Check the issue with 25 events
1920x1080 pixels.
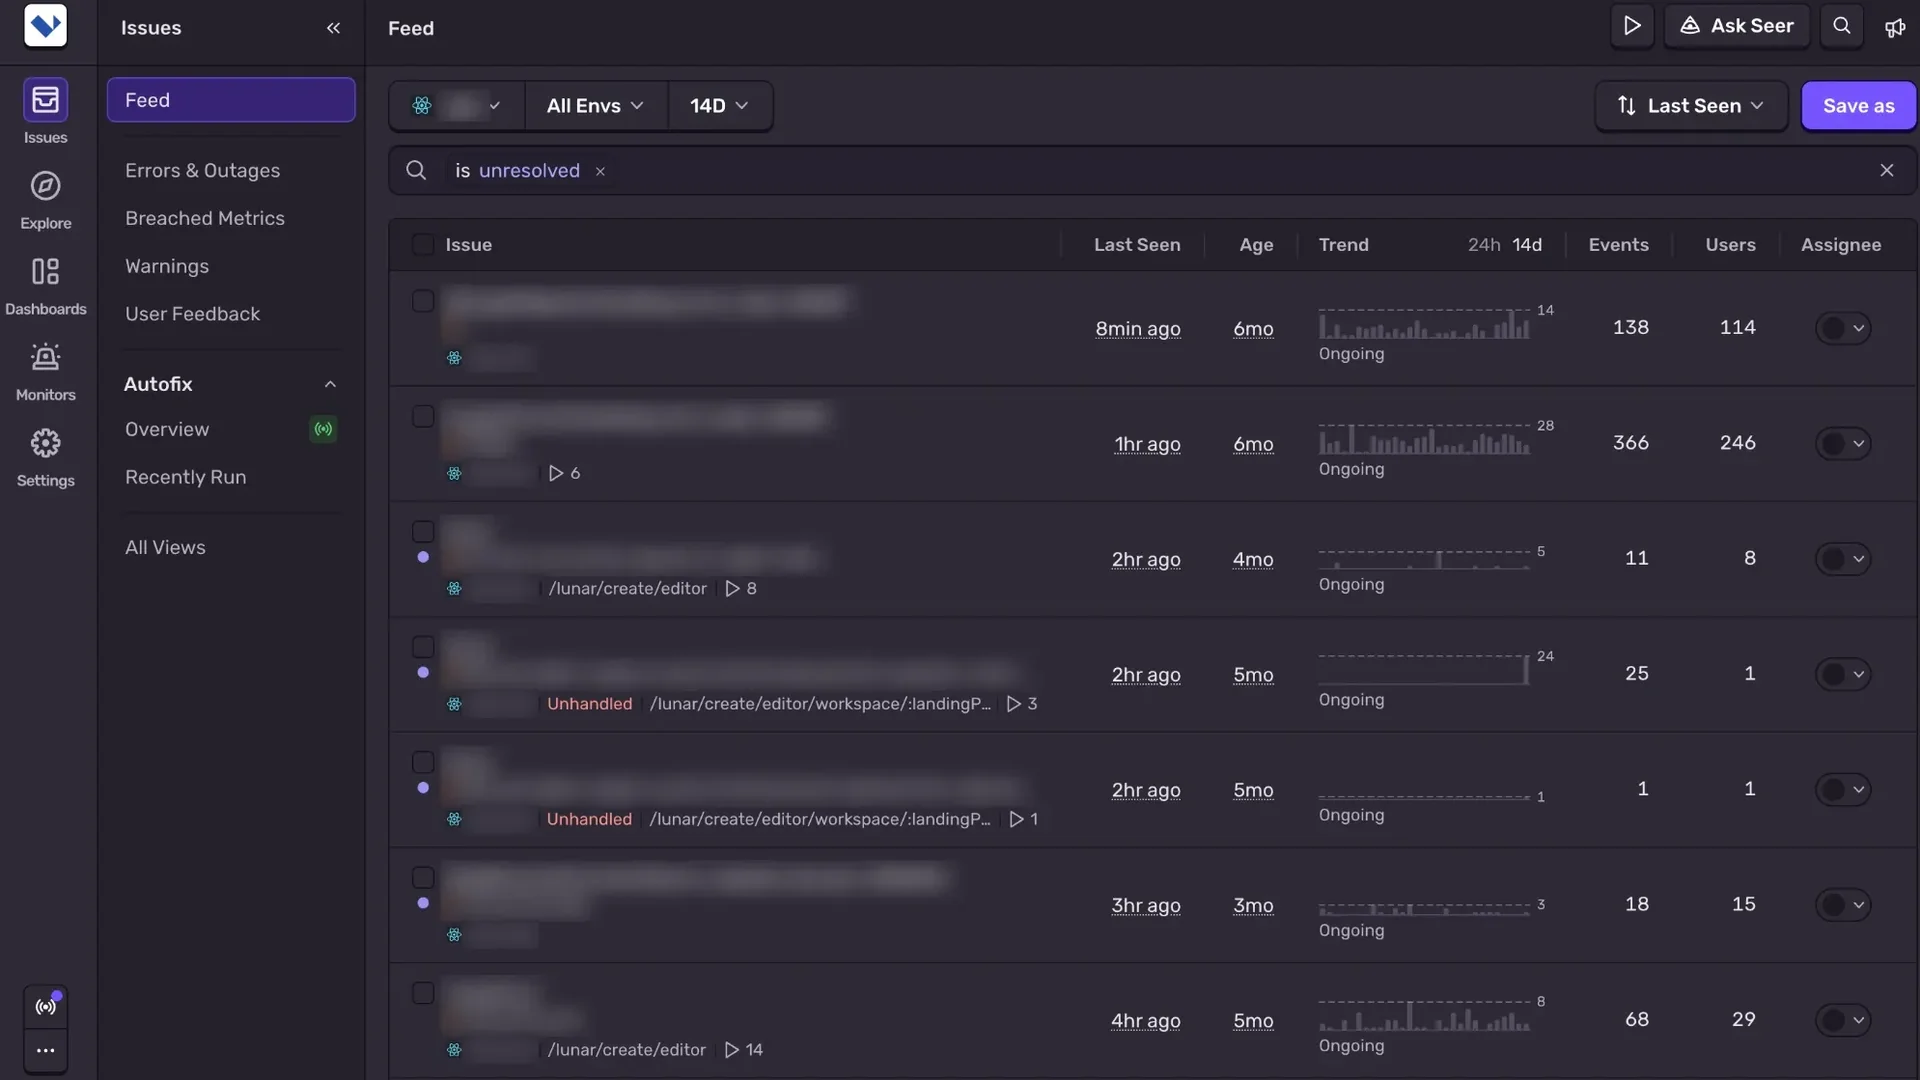[423, 647]
